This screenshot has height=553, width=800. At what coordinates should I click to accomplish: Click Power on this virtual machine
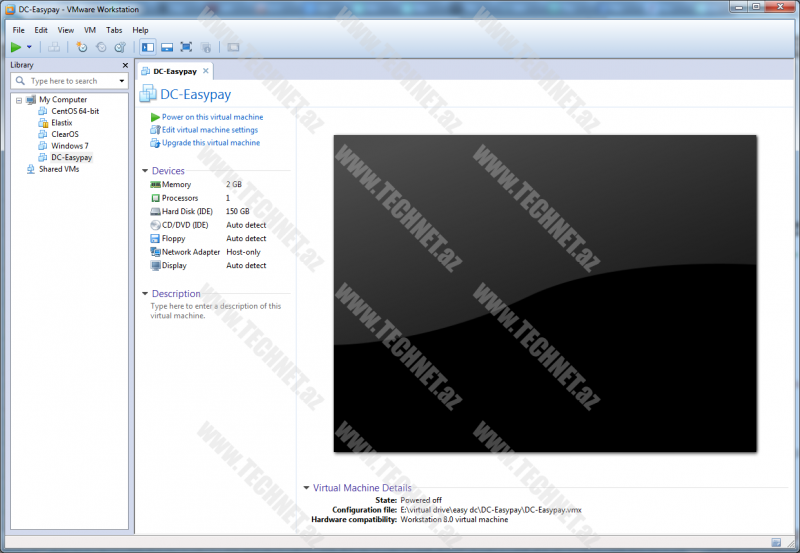212,117
